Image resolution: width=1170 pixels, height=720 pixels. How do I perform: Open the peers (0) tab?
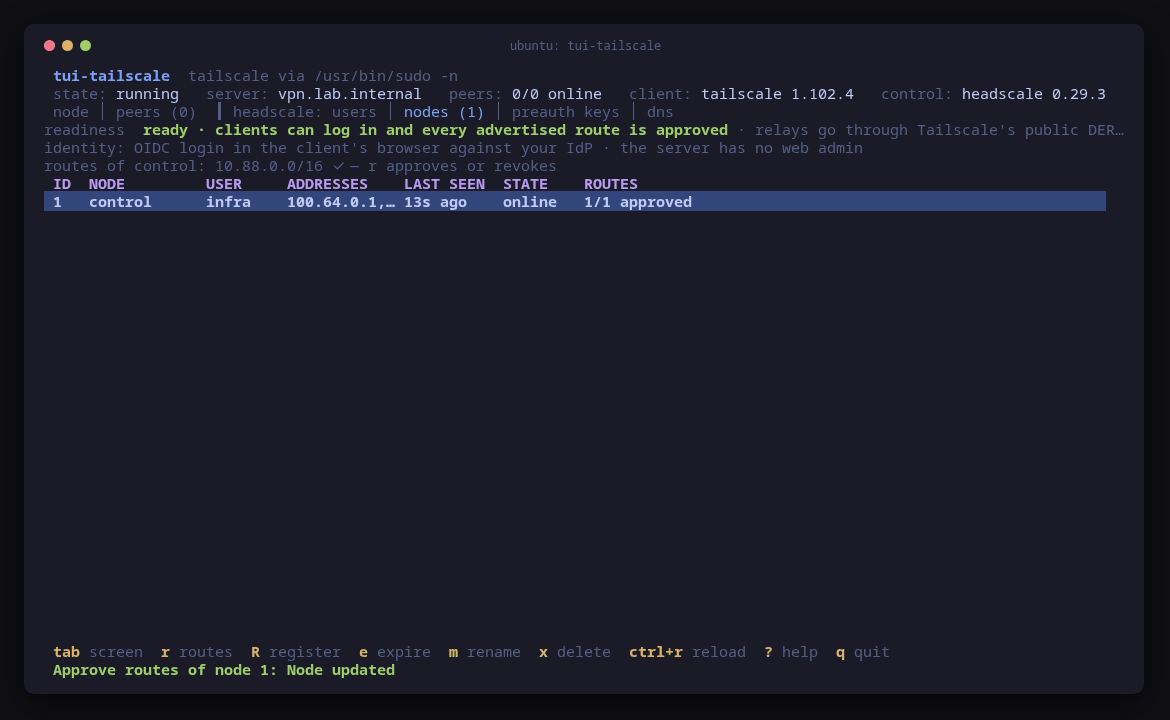[x=155, y=112]
